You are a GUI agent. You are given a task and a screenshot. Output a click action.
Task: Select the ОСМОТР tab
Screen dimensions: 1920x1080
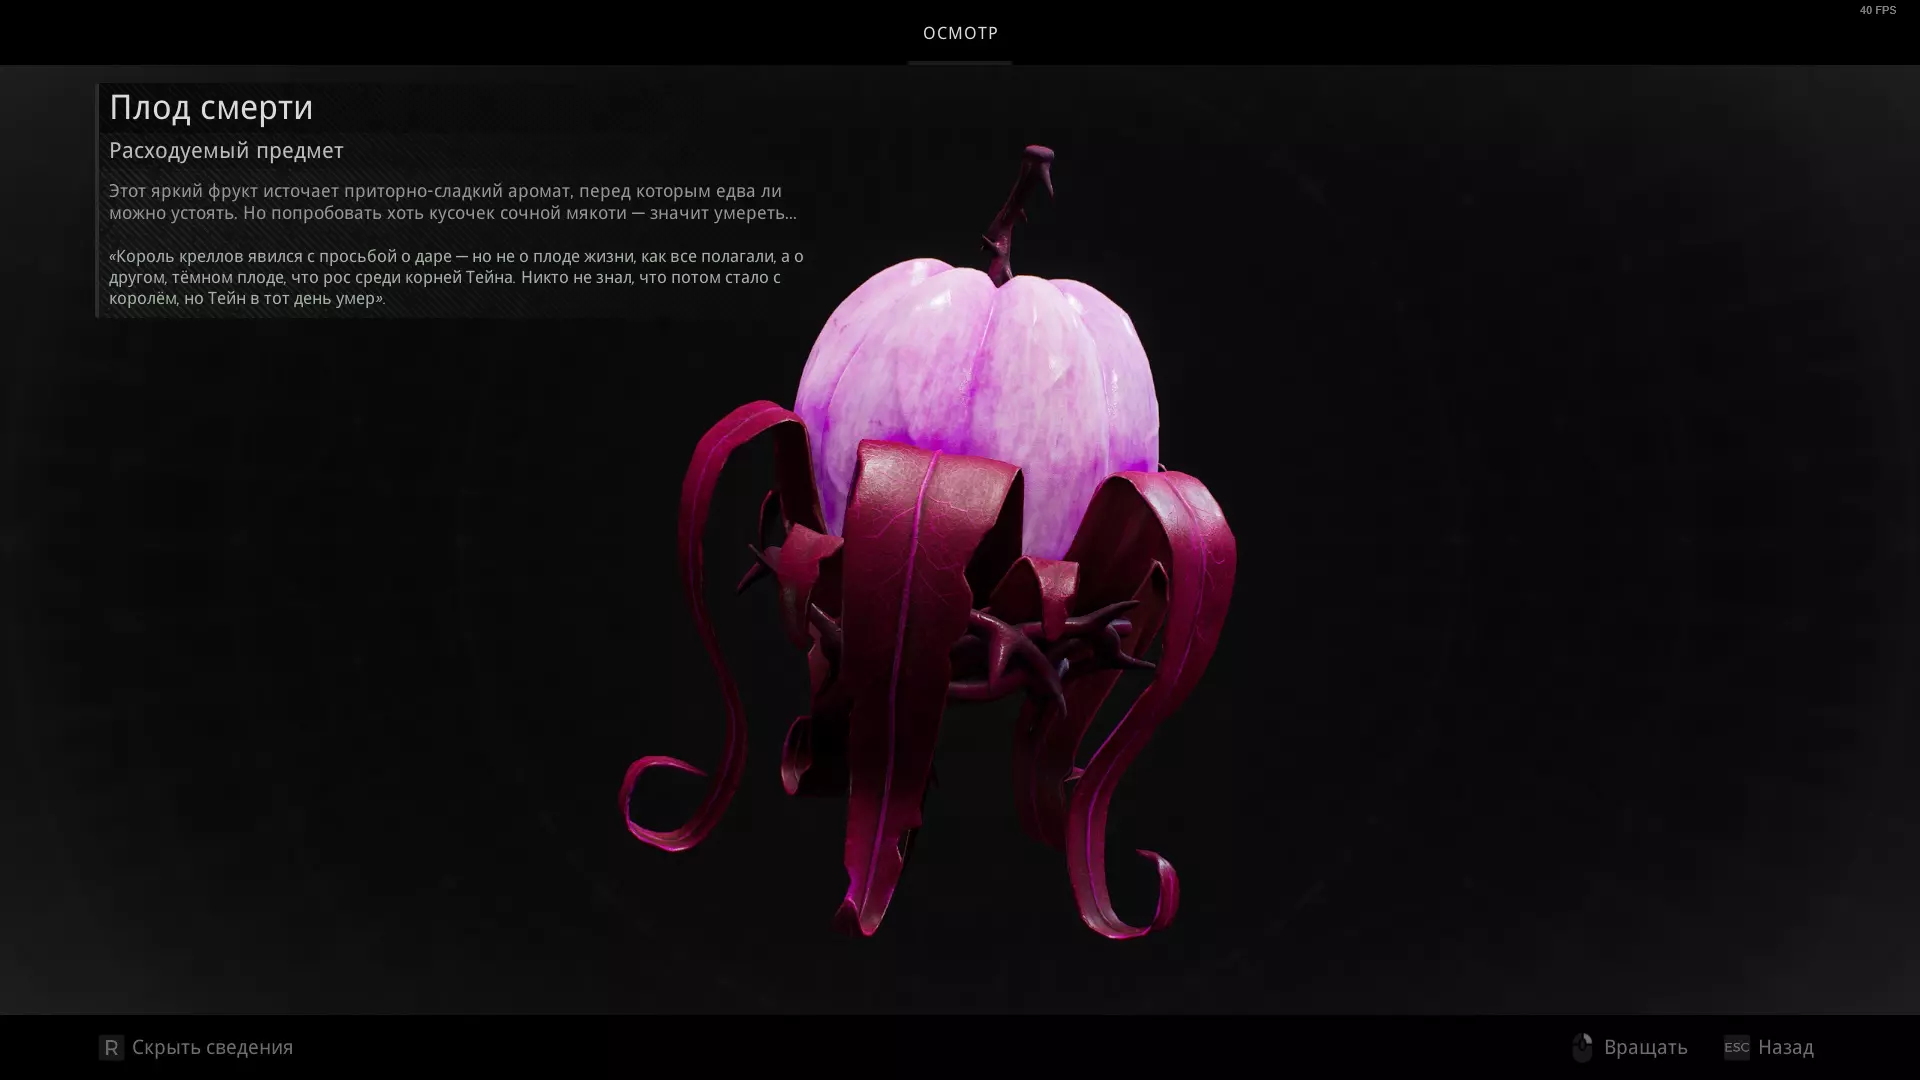pyautogui.click(x=960, y=33)
